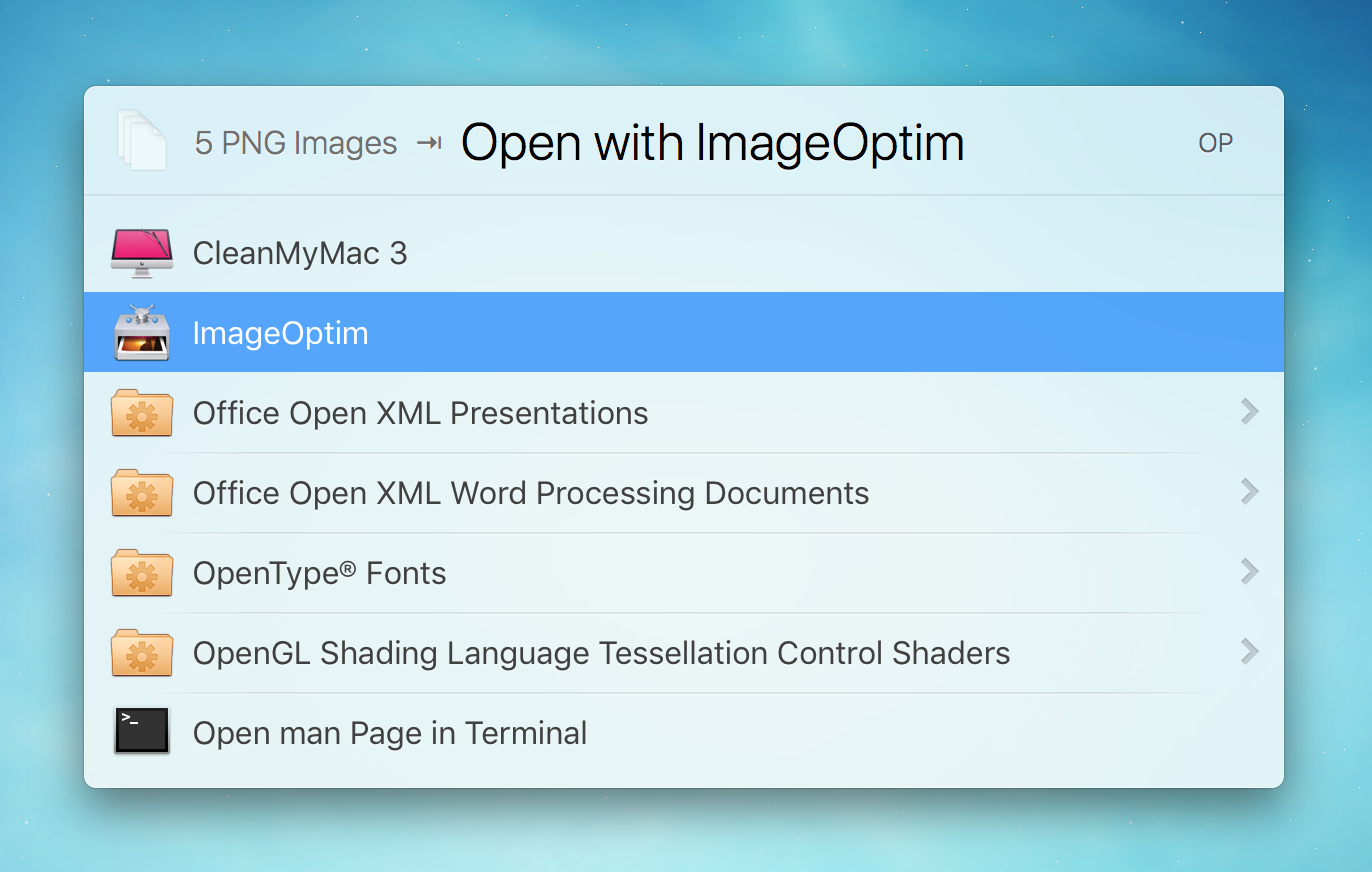Click the Terminal icon for man page

(142, 731)
